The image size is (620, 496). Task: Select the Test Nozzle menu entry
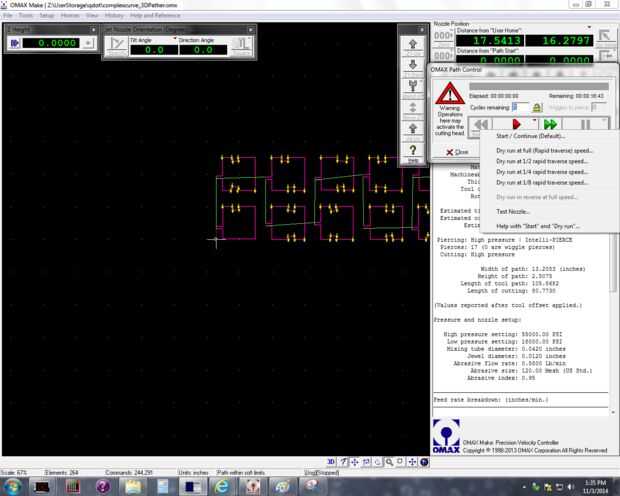[513, 212]
